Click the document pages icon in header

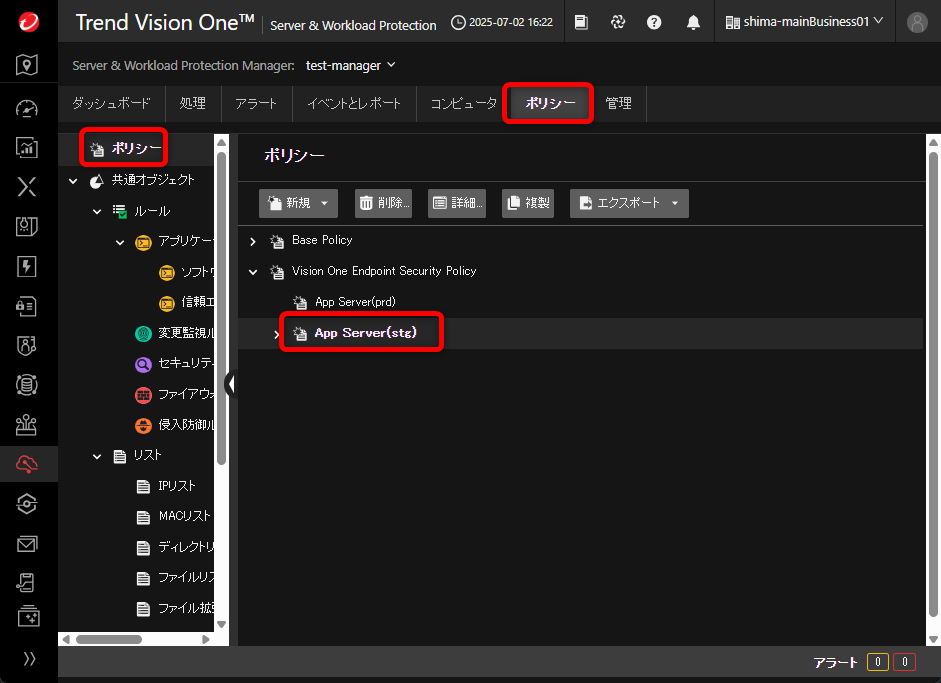(x=581, y=22)
